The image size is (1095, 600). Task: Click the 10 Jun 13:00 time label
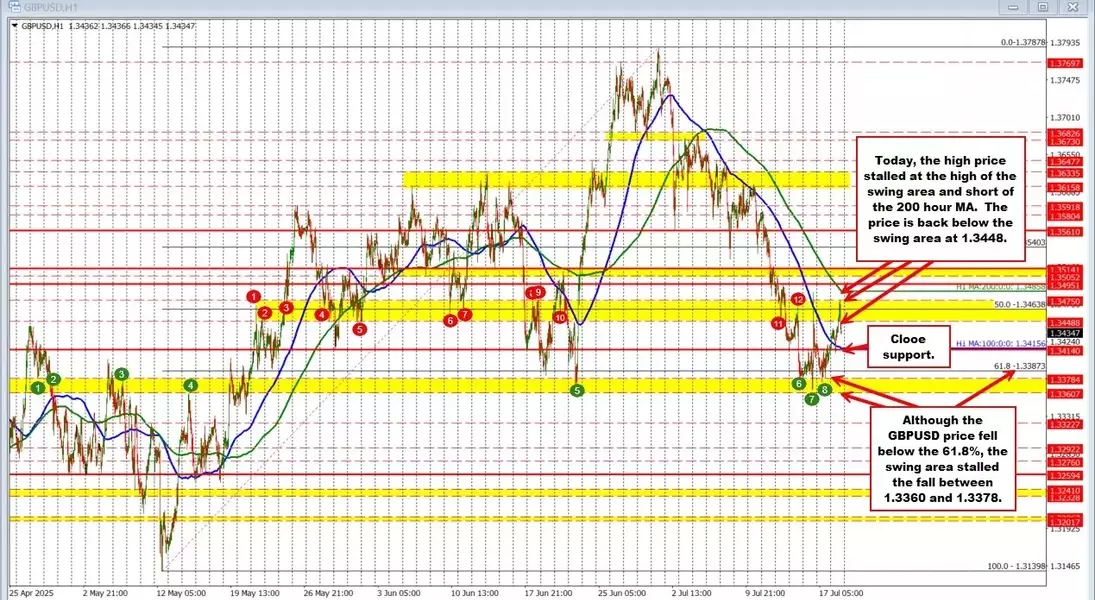[475, 593]
